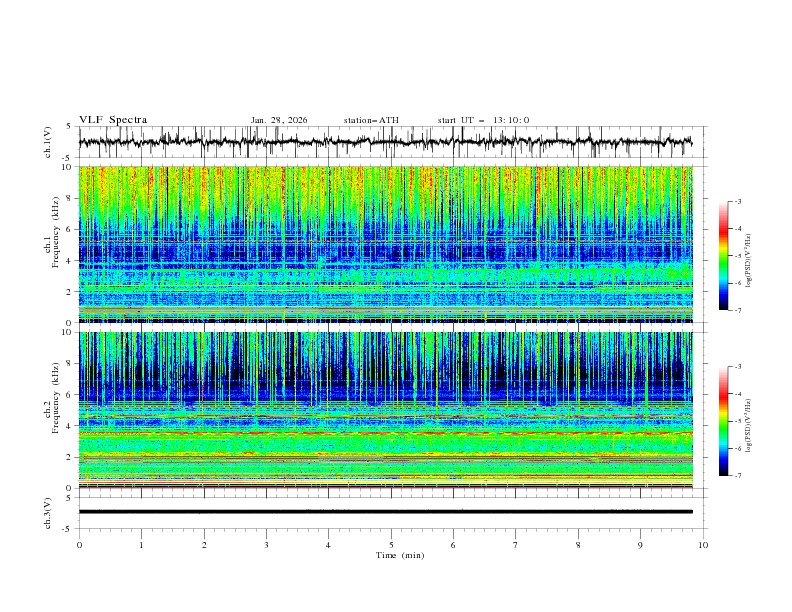
Task: Click time axis tick label "3"
Action: (266, 545)
